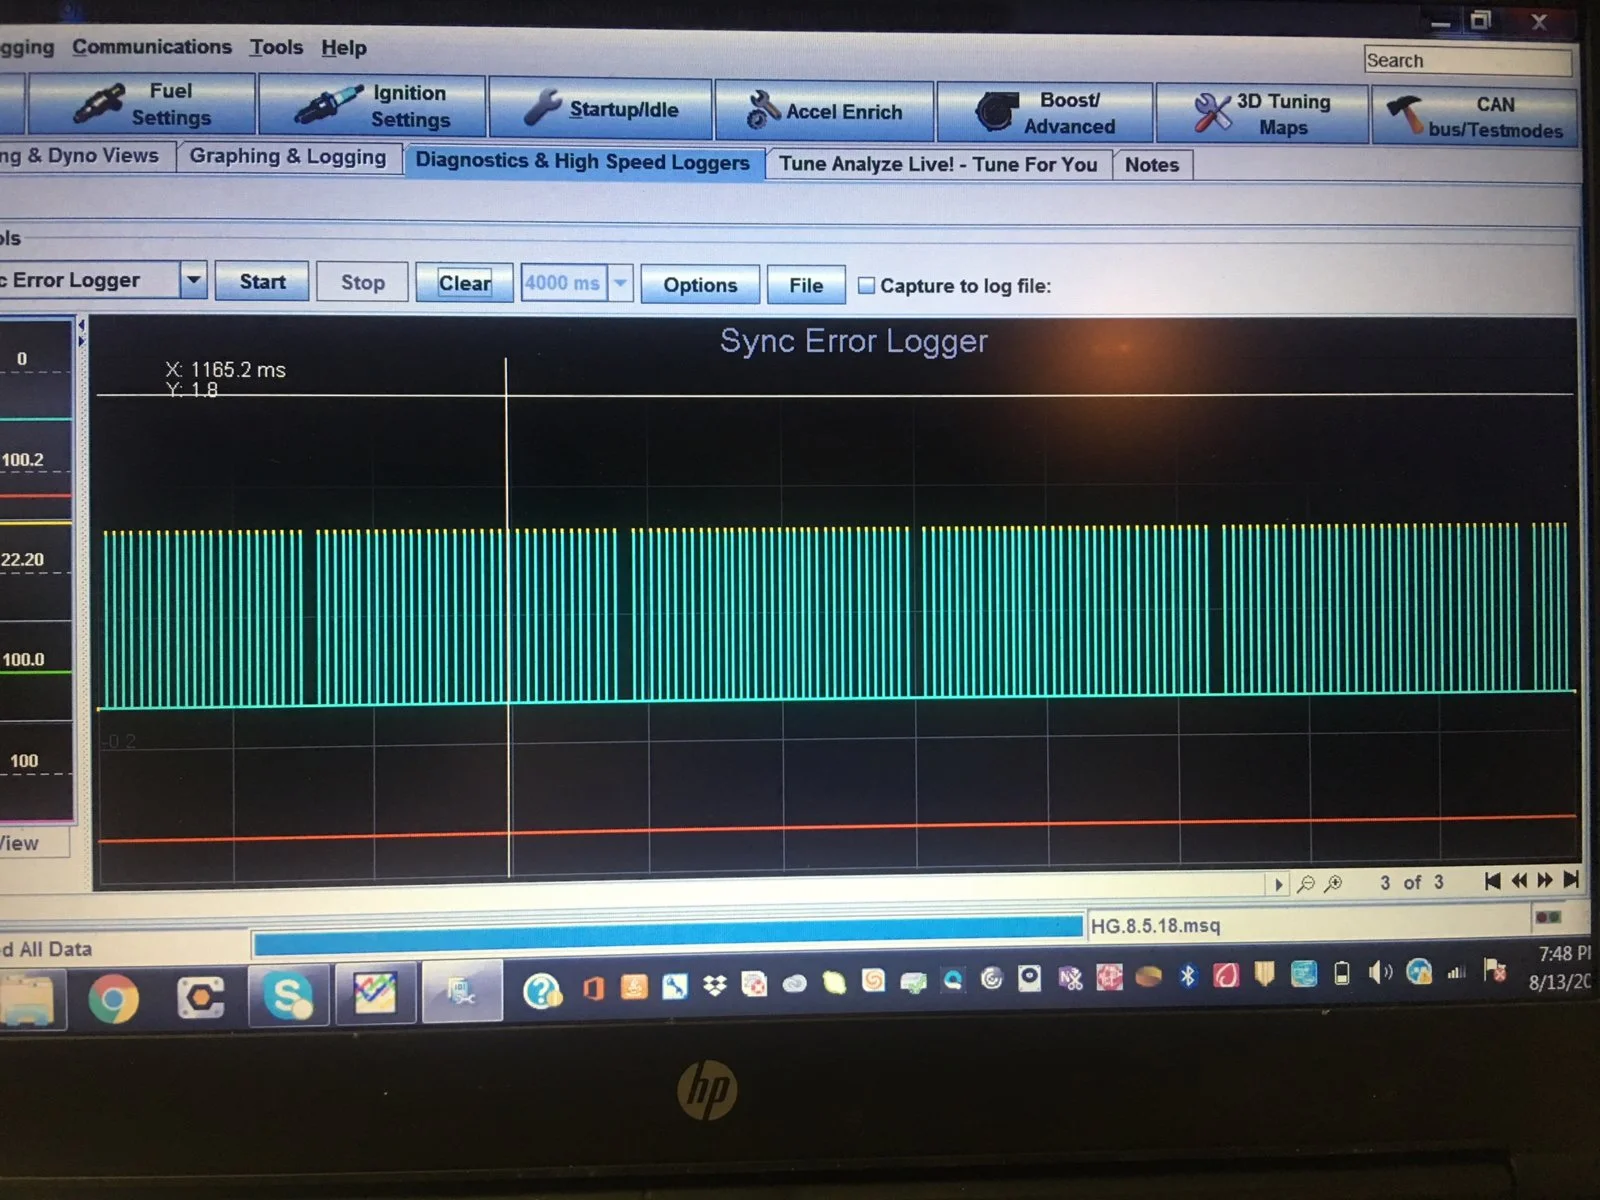Click the 3 of 3 page indicator
Image resolution: width=1600 pixels, height=1200 pixels.
1411,883
